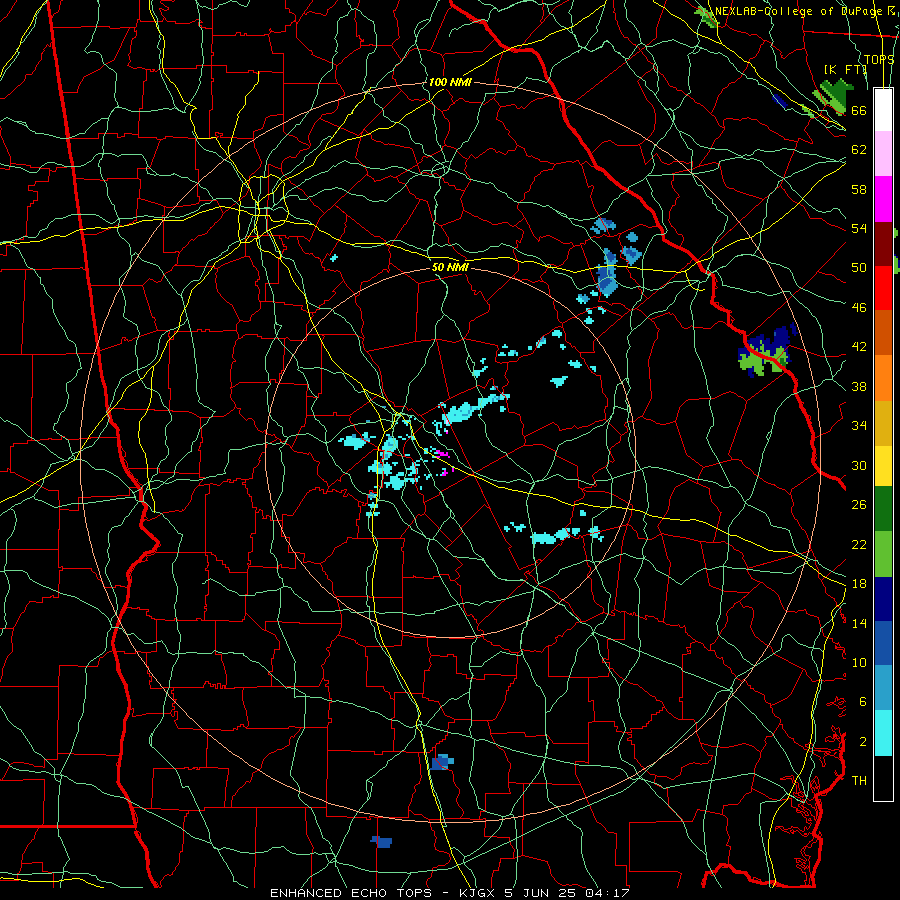Image resolution: width=900 pixels, height=900 pixels.
Task: Click the '42' legend value
Action: point(859,347)
